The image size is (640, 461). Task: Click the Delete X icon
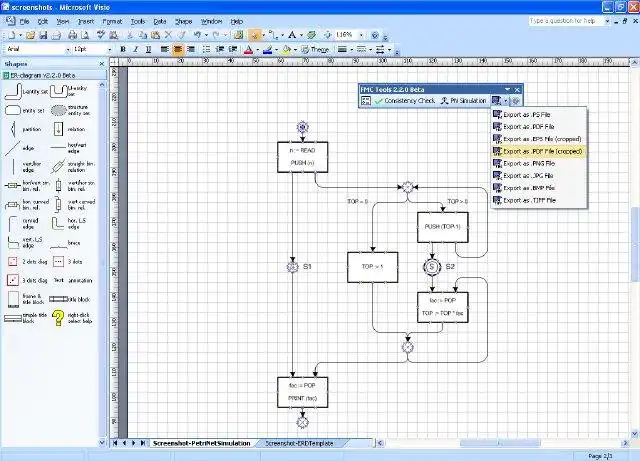point(168,36)
